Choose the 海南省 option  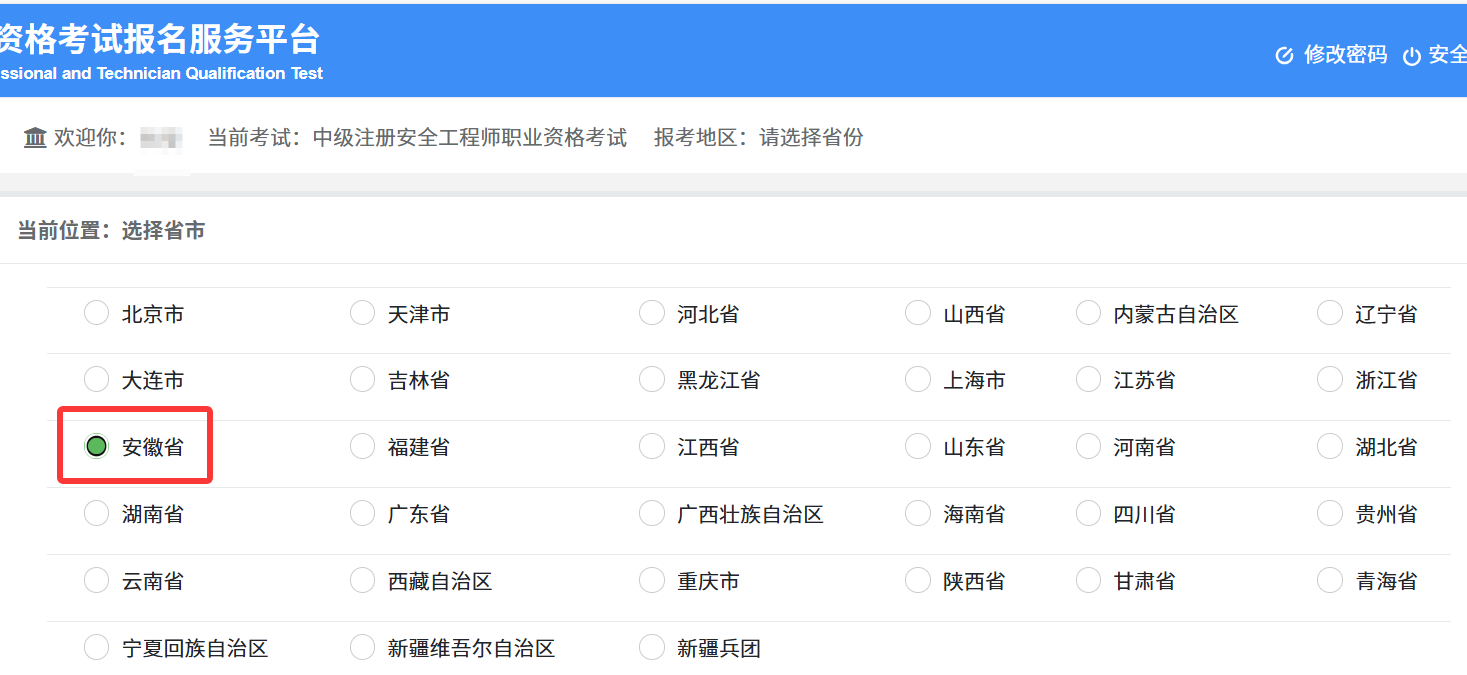point(917,513)
